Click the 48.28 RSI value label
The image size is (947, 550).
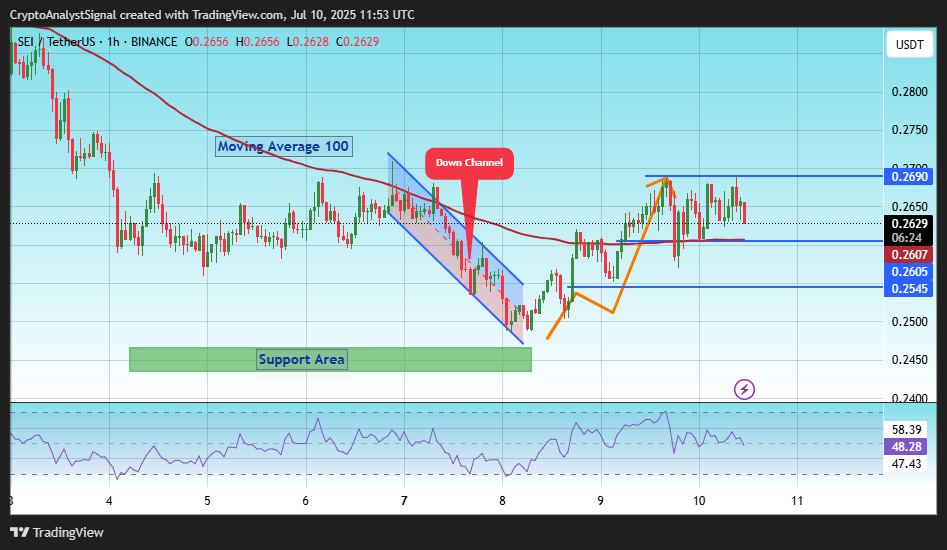tap(907, 447)
